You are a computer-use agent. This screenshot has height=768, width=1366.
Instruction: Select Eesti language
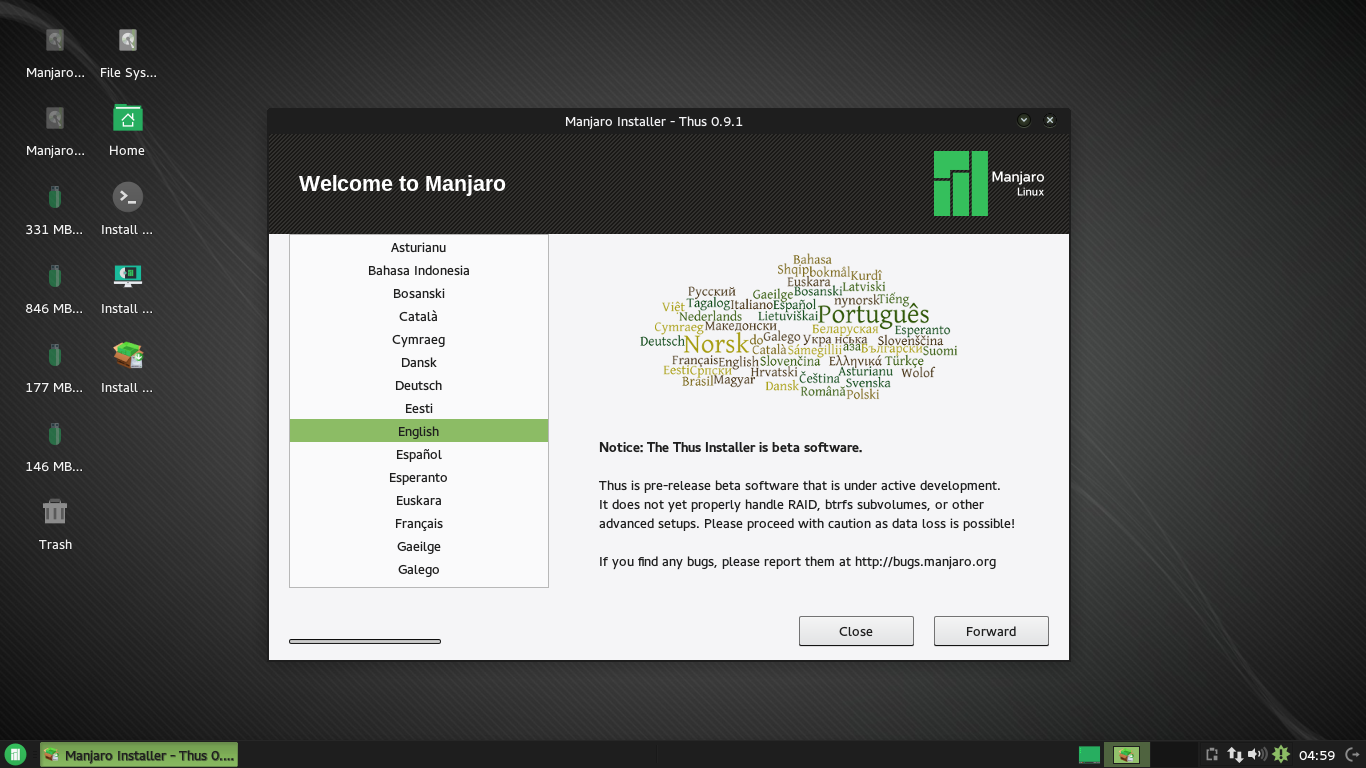419,408
